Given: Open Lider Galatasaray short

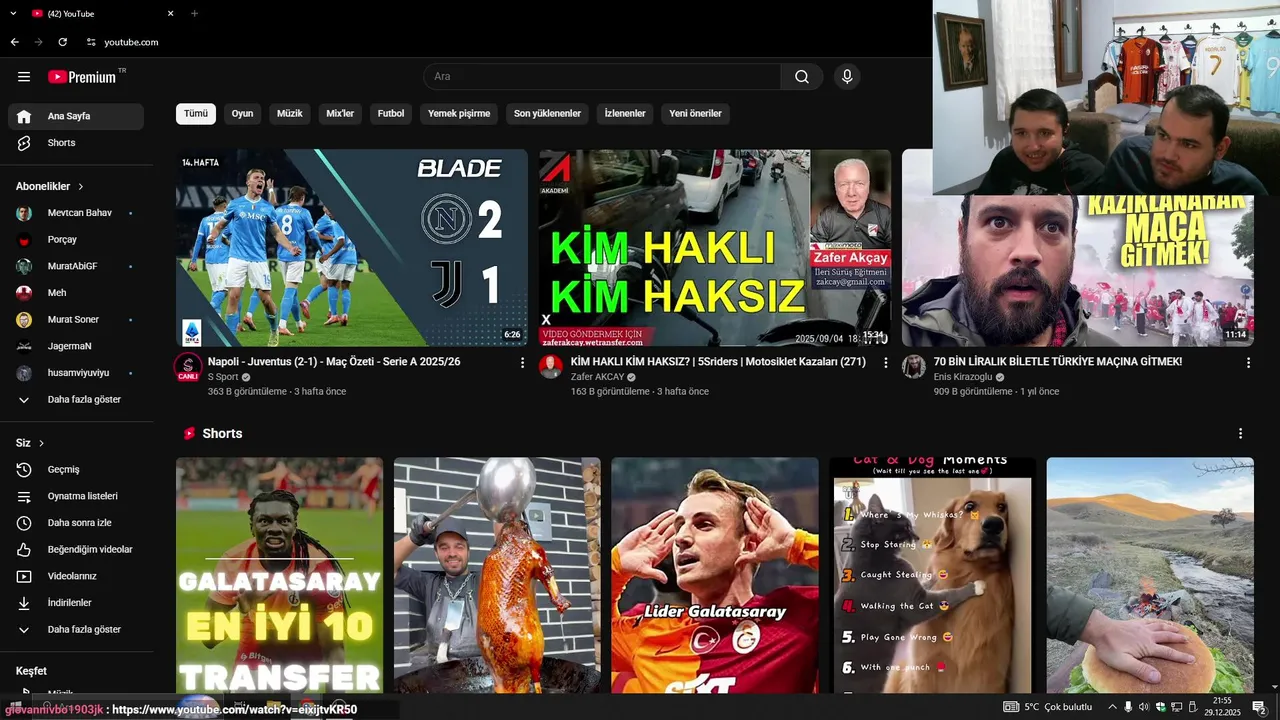Looking at the screenshot, I should point(715,575).
